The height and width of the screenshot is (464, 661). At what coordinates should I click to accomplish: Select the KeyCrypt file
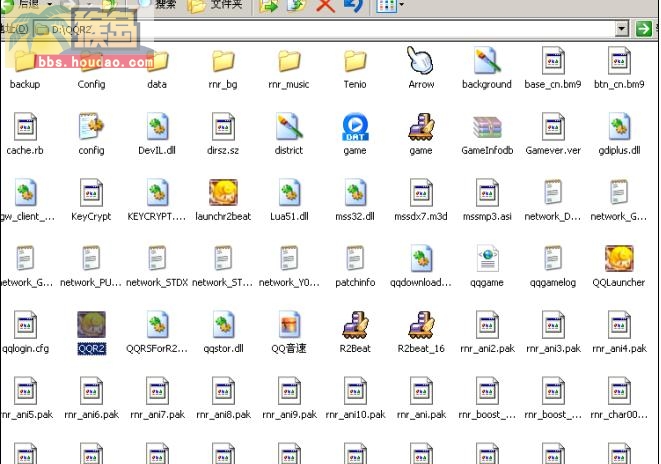tap(91, 201)
